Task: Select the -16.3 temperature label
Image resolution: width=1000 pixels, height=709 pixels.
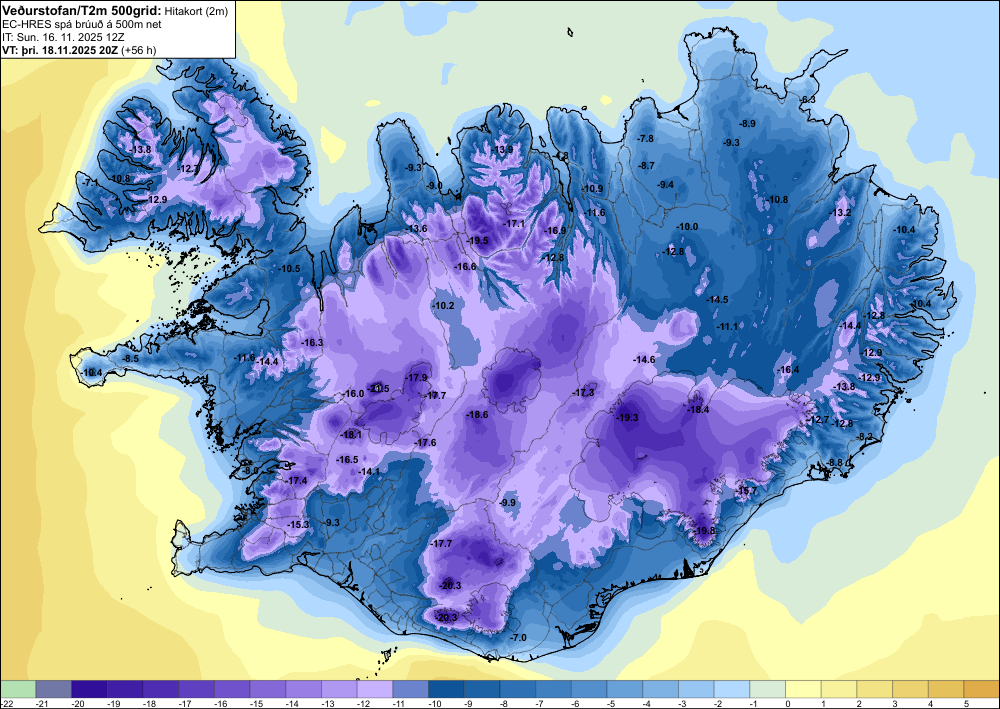Action: pyautogui.click(x=312, y=342)
